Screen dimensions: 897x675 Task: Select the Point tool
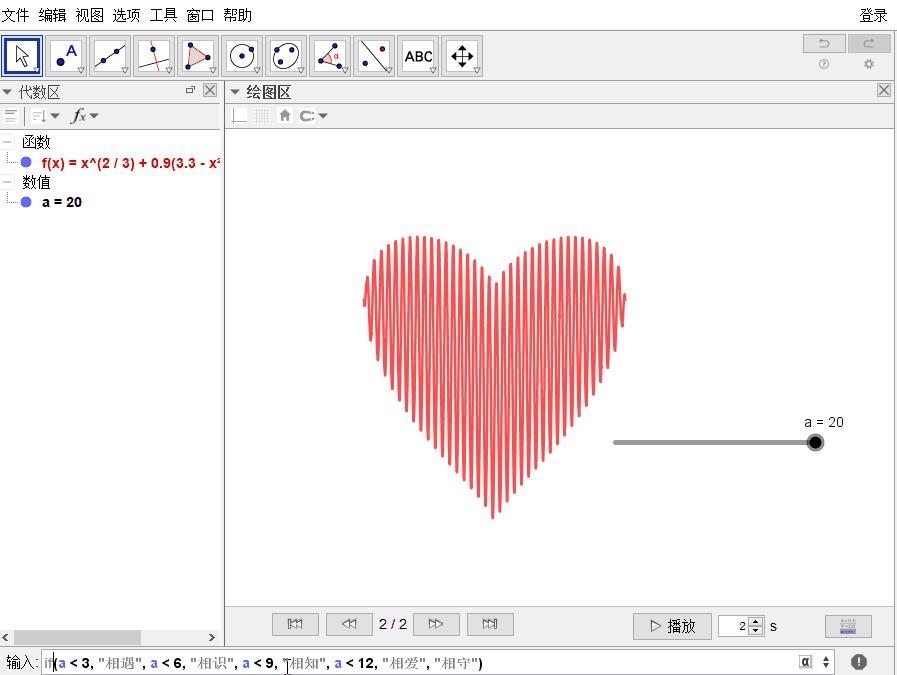(66, 56)
